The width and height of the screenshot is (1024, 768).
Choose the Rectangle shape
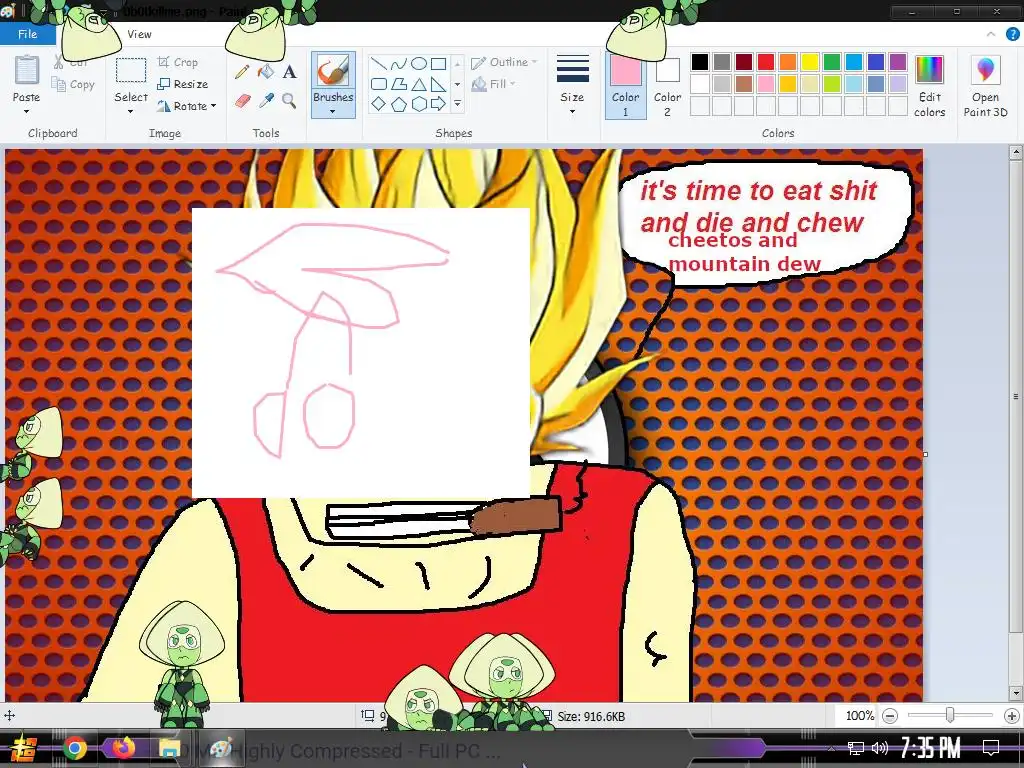tap(439, 63)
